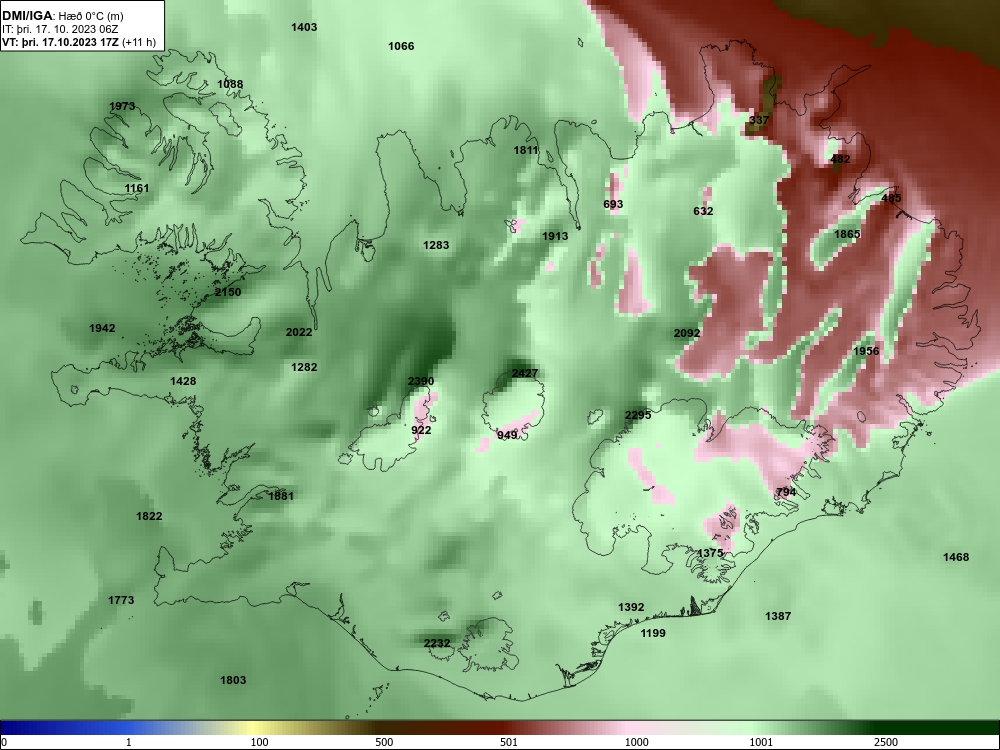Click the 1468 value in the southeast

(x=956, y=557)
